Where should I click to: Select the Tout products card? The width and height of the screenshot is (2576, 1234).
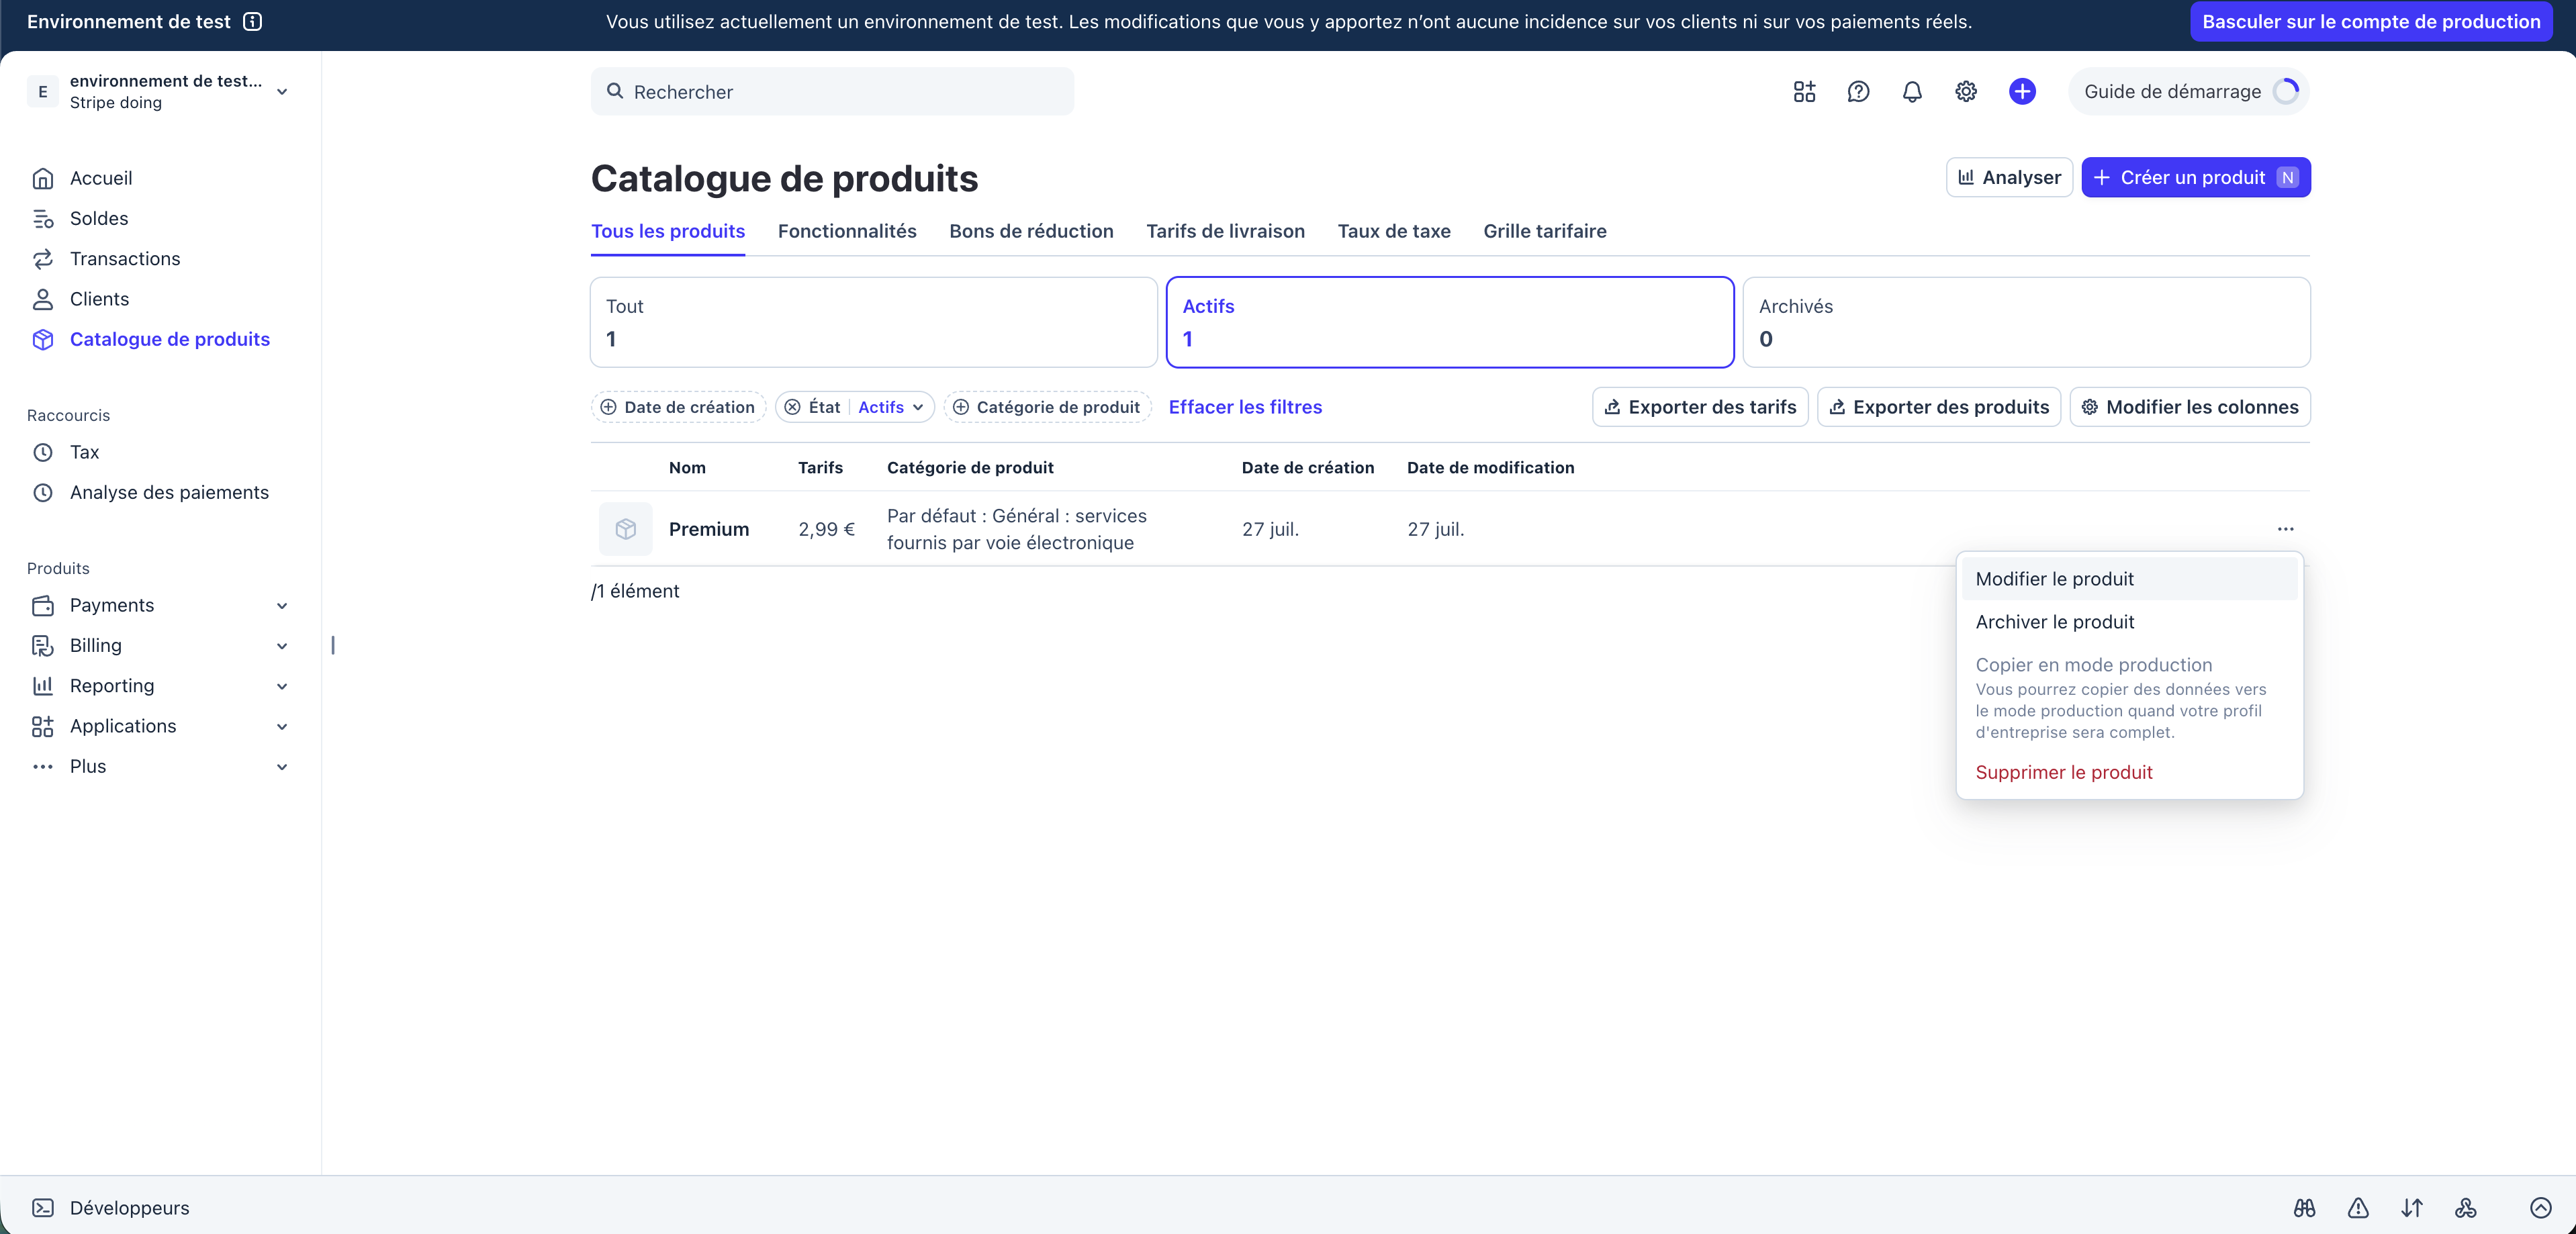[873, 322]
